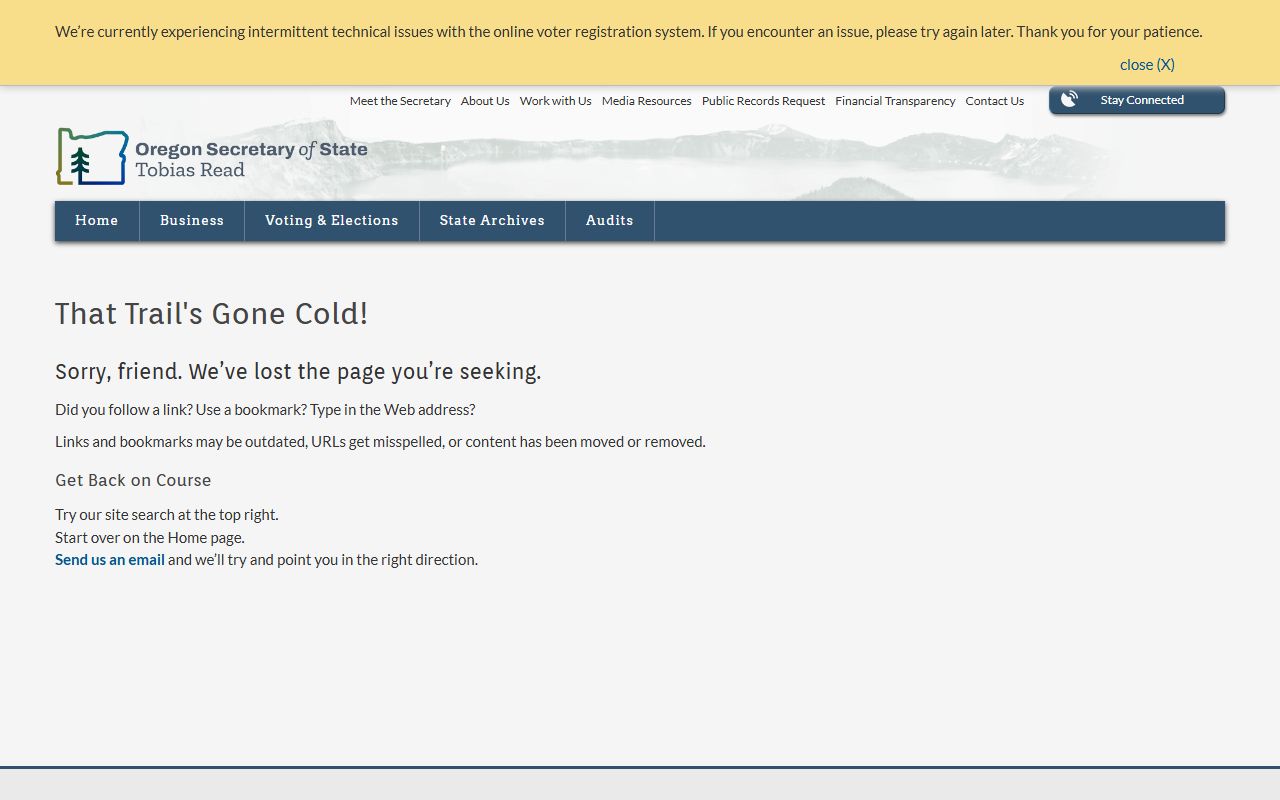Click the Oregon Secretary of State title text
The width and height of the screenshot is (1280, 800).
click(251, 150)
